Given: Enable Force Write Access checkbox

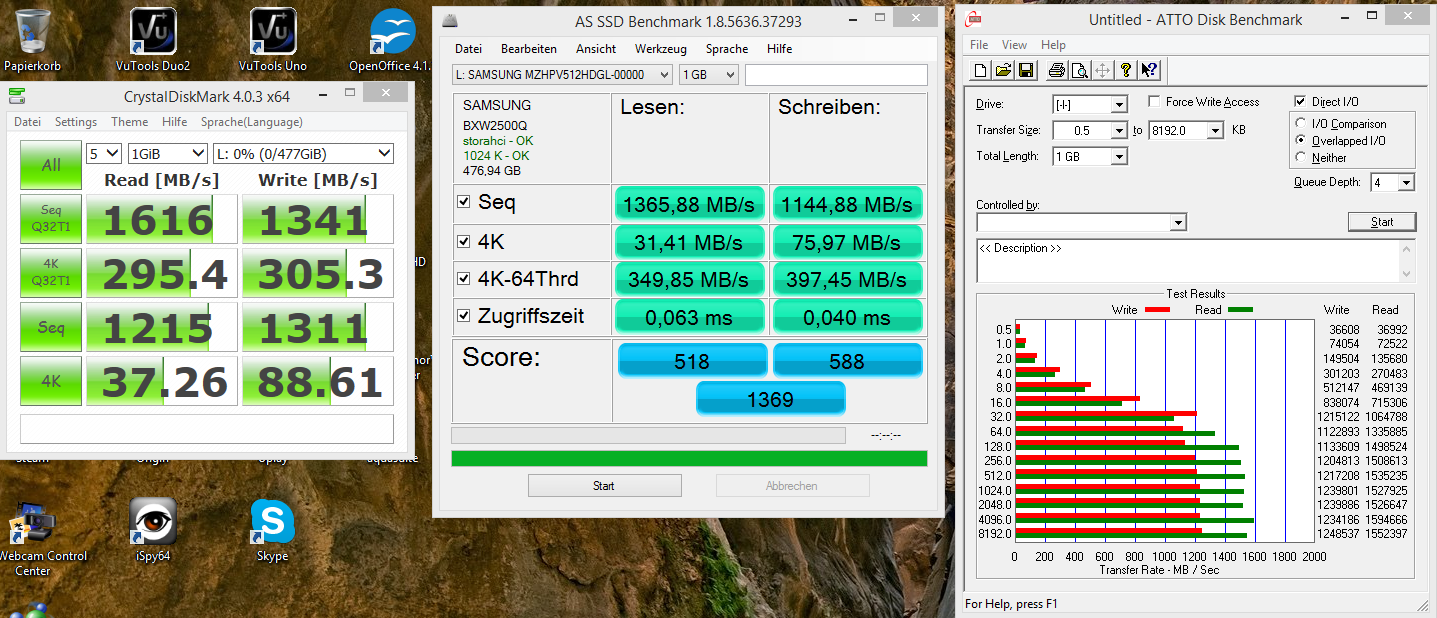Looking at the screenshot, I should coord(1155,102).
